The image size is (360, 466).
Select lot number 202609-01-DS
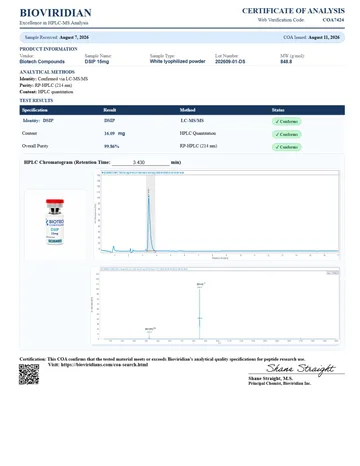pos(230,62)
